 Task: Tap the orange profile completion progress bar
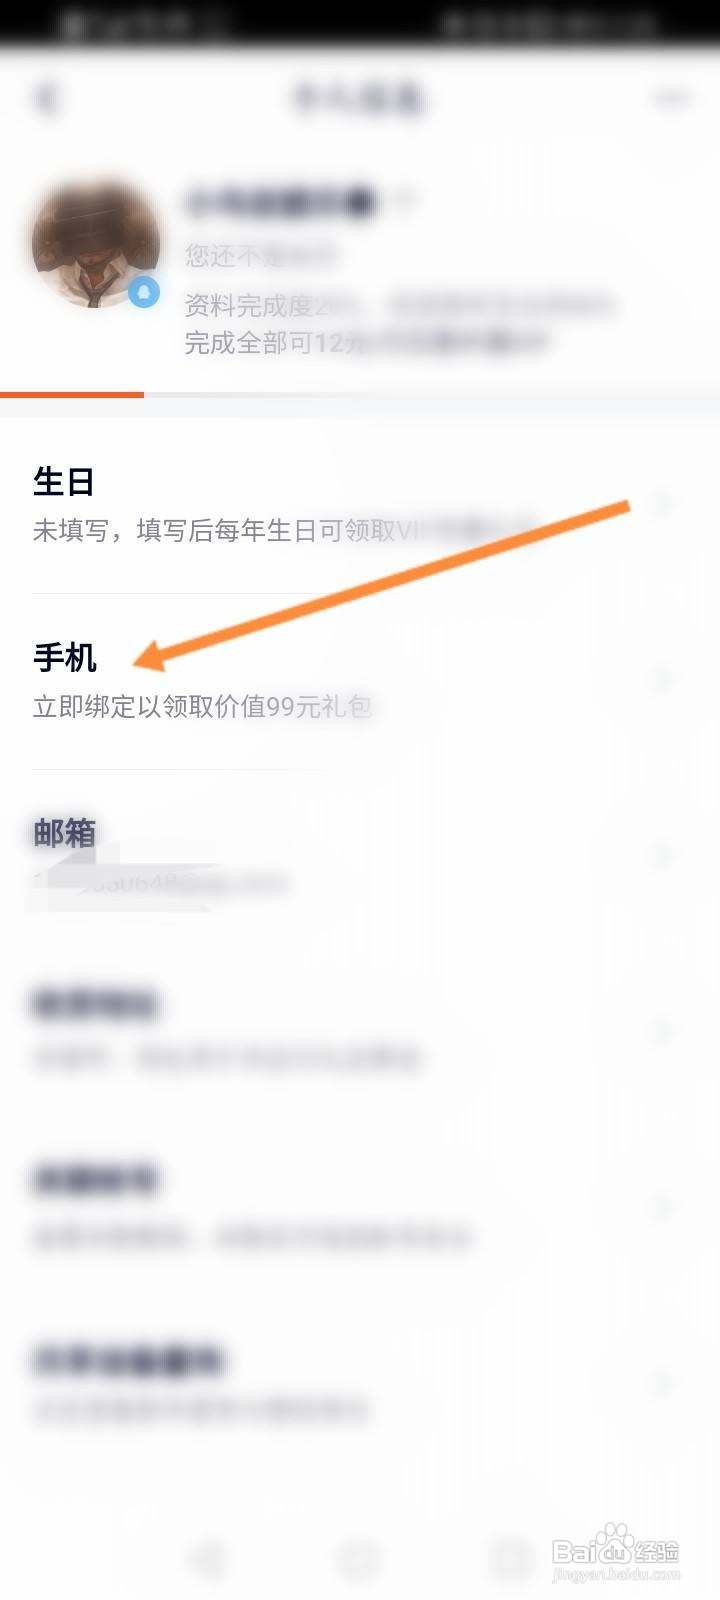(72, 395)
